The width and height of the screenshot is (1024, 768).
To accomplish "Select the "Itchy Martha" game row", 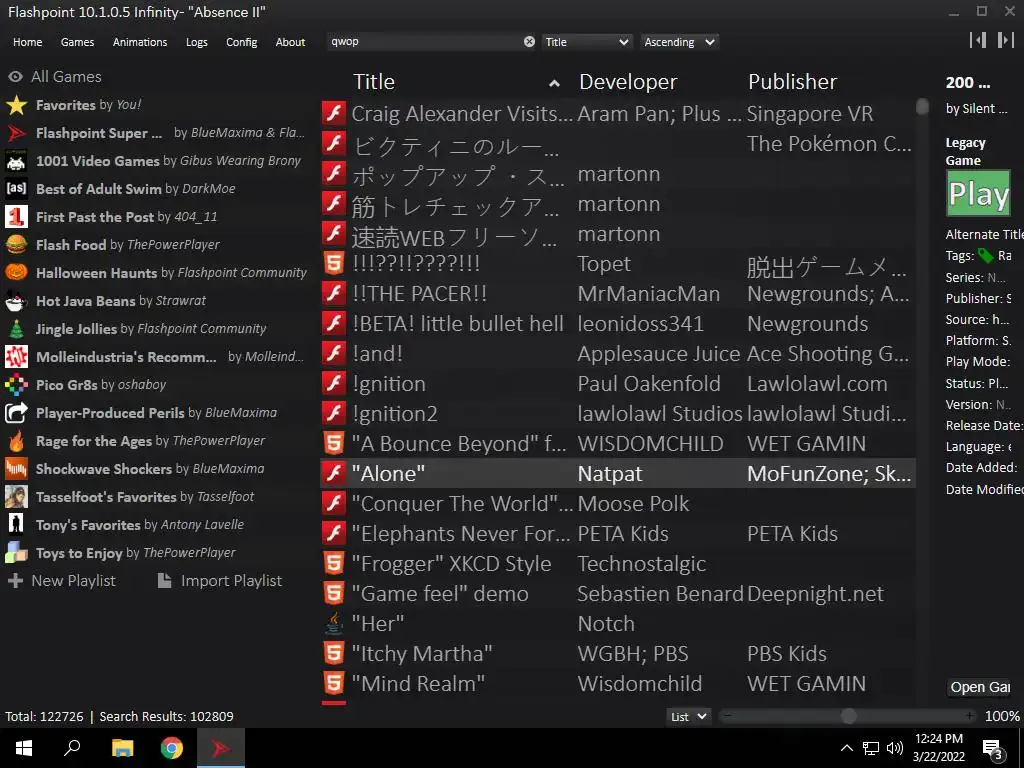I will (618, 654).
